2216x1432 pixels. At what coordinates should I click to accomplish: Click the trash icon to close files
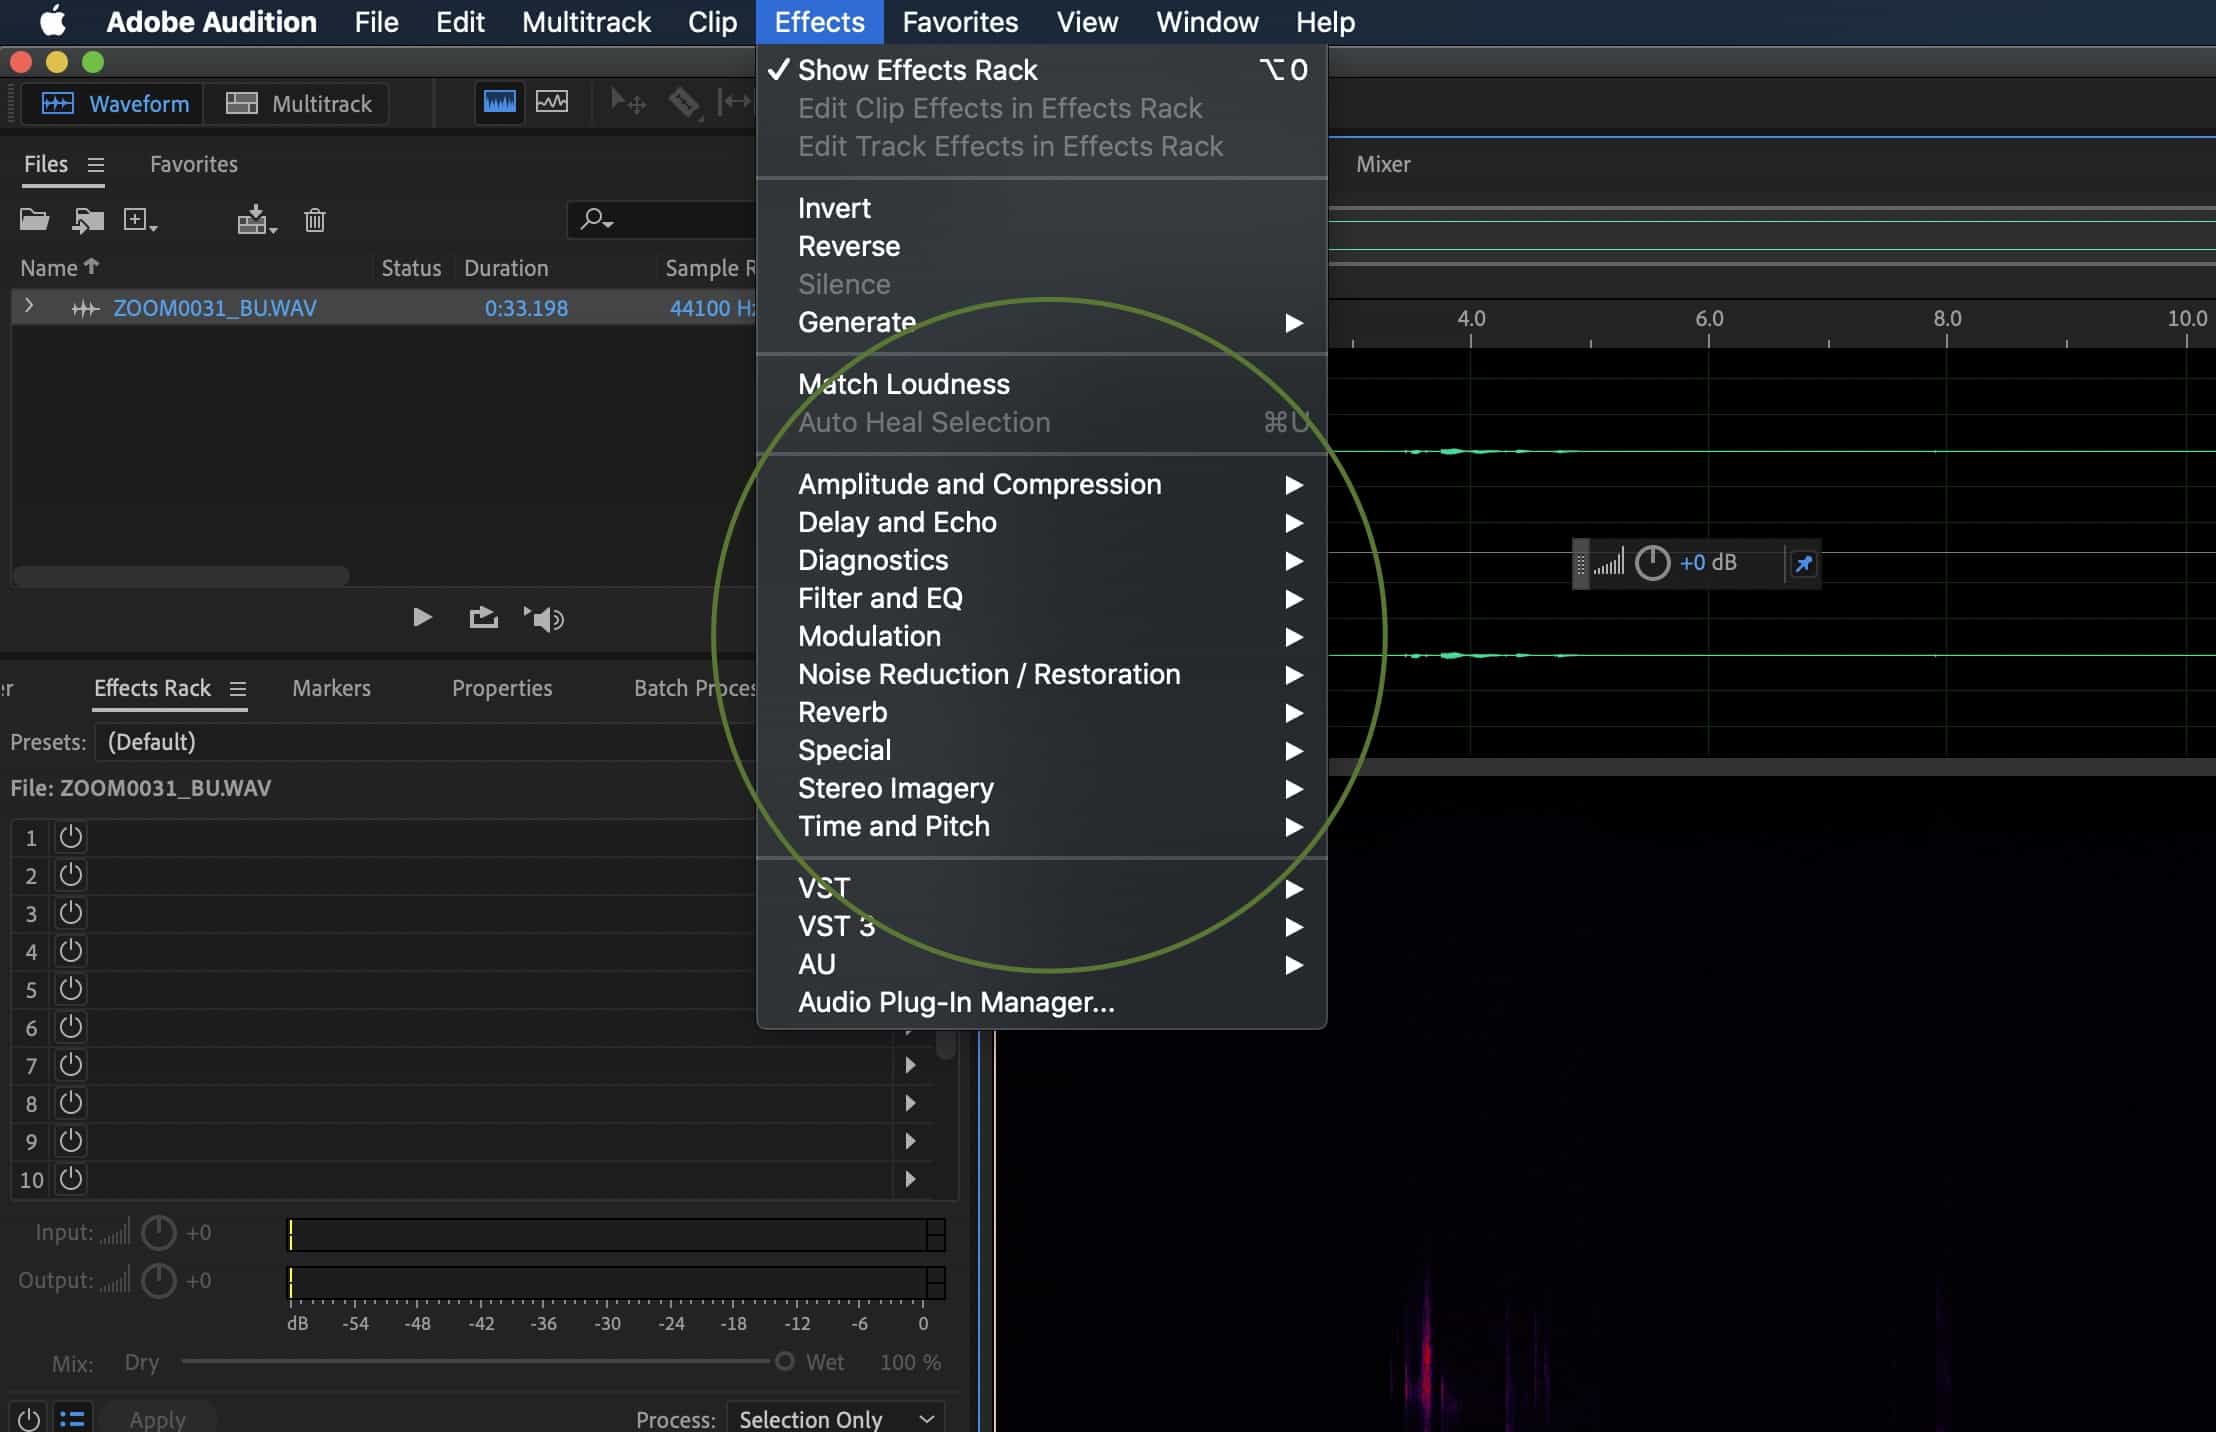coord(315,220)
